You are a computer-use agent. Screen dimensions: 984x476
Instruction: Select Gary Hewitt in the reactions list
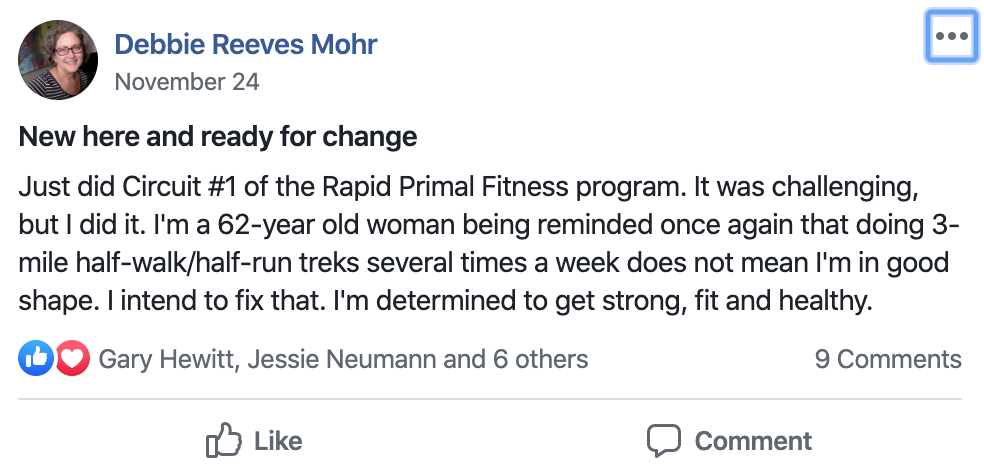pyautogui.click(x=164, y=359)
